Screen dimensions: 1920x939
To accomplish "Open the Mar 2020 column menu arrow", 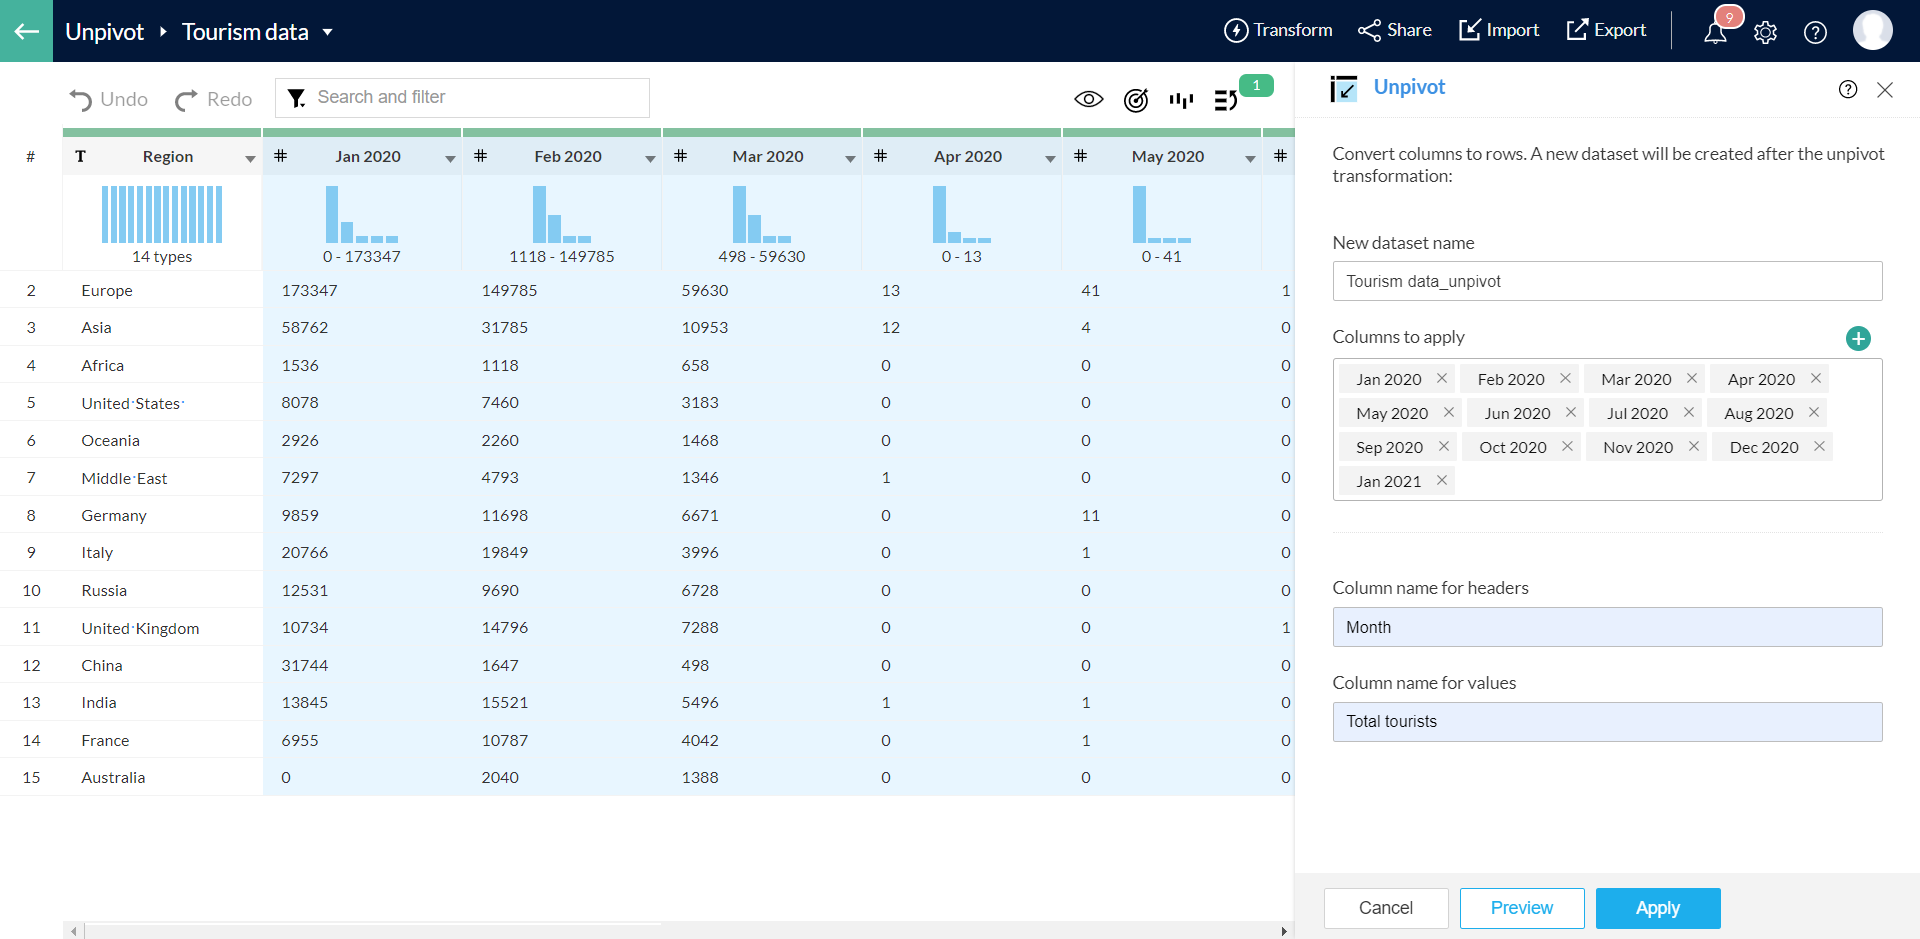I will [x=850, y=158].
